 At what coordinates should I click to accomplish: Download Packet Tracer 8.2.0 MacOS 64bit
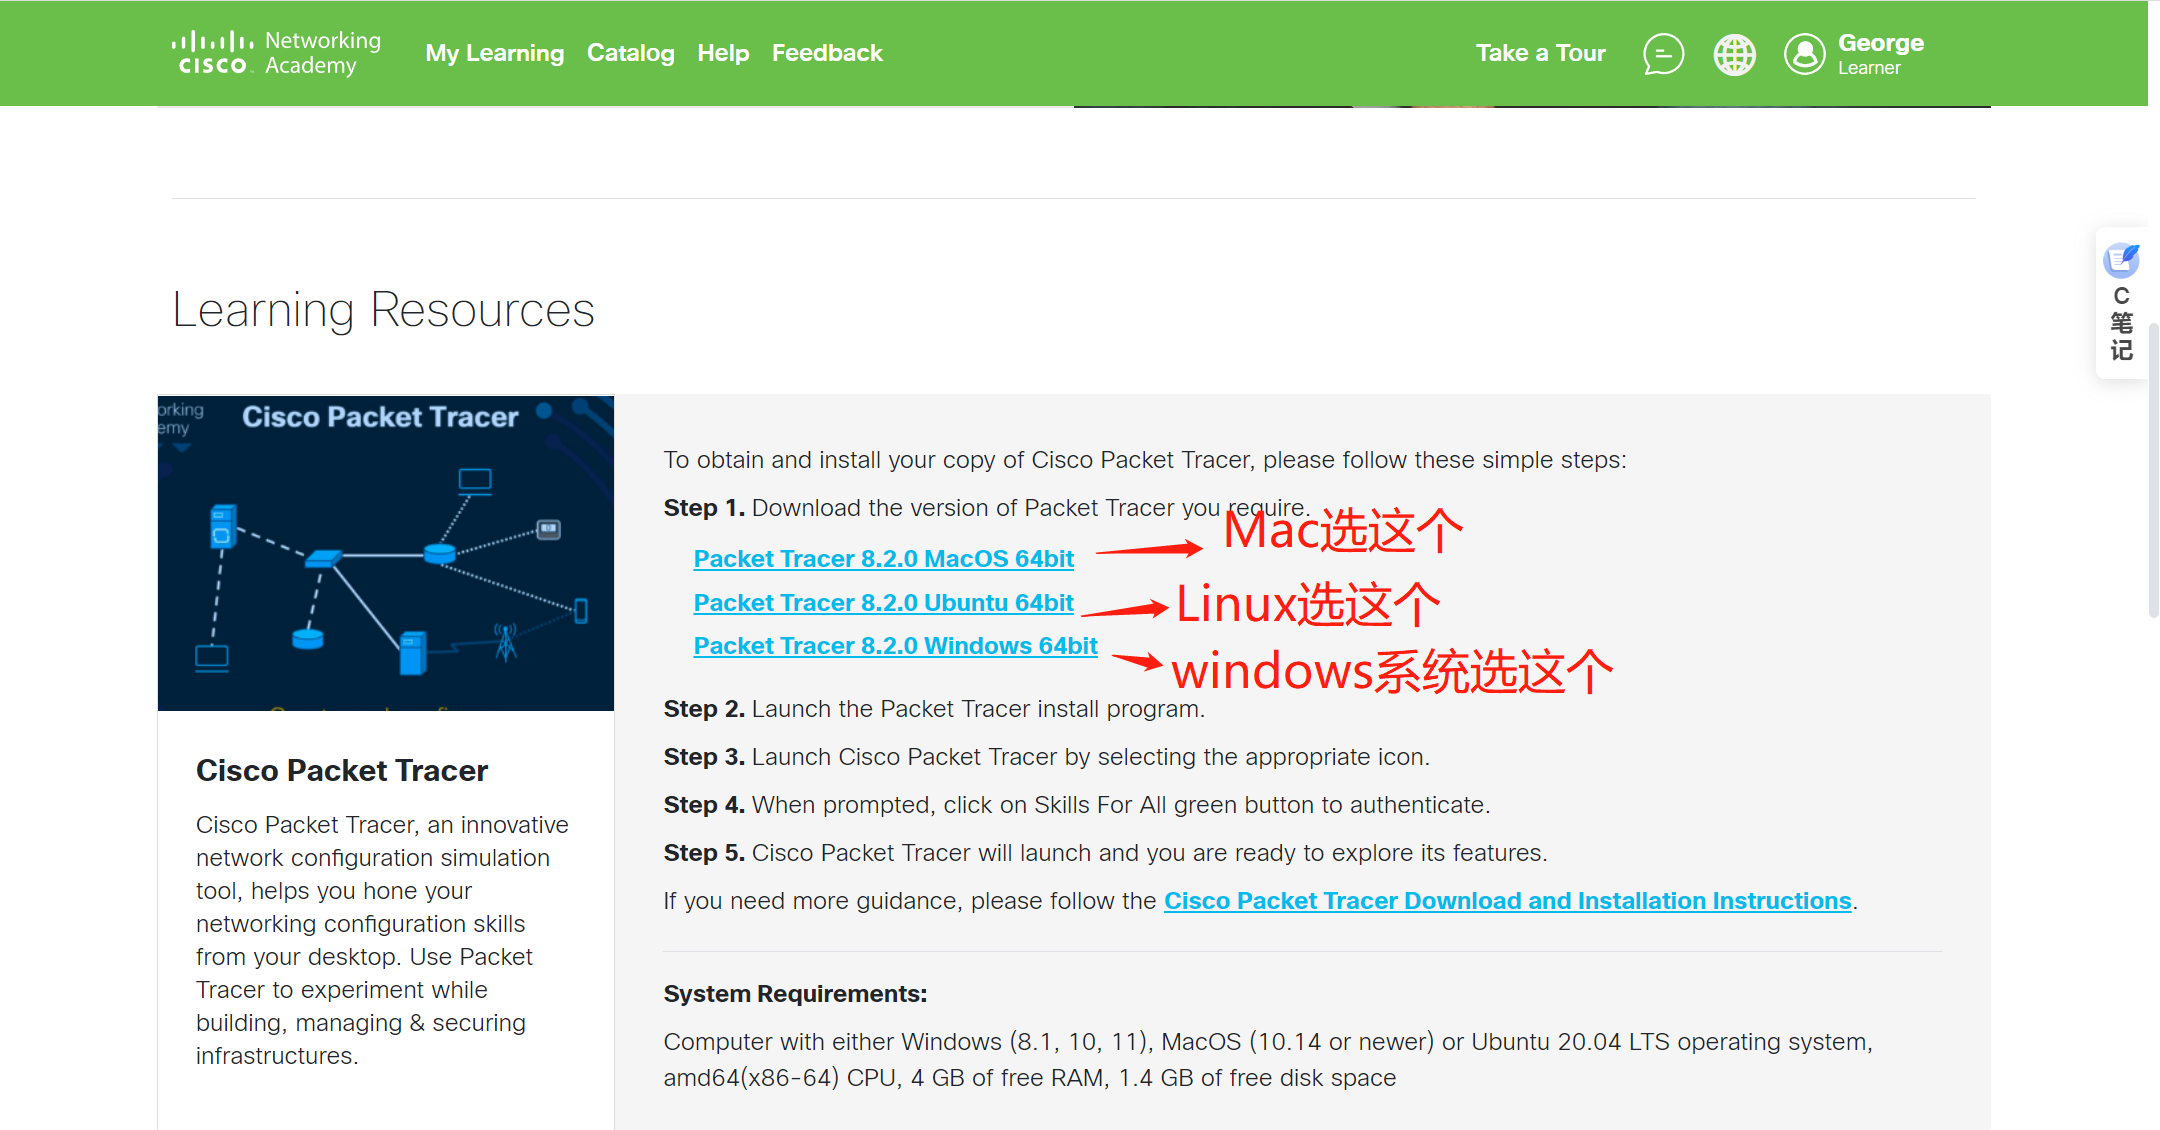[x=883, y=559]
